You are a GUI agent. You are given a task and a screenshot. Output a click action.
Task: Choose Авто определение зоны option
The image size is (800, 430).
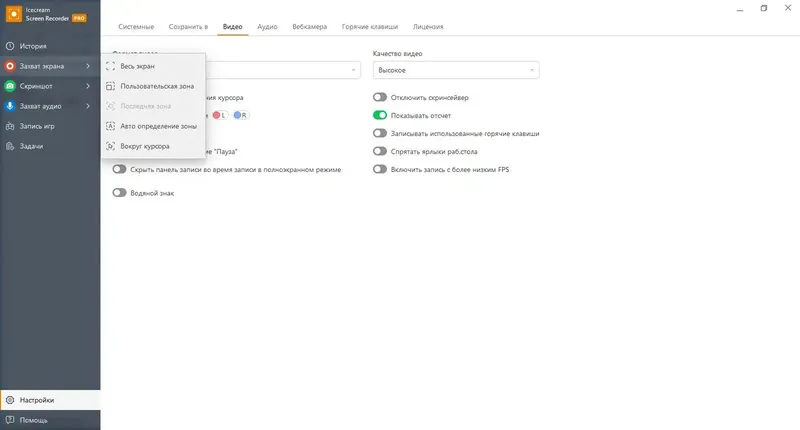tap(154, 126)
